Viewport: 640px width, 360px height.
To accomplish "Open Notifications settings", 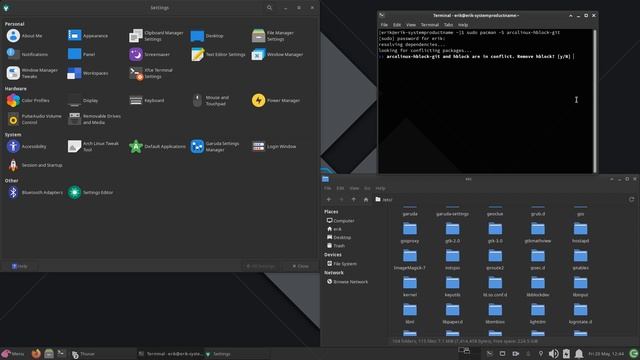I will 27,54.
